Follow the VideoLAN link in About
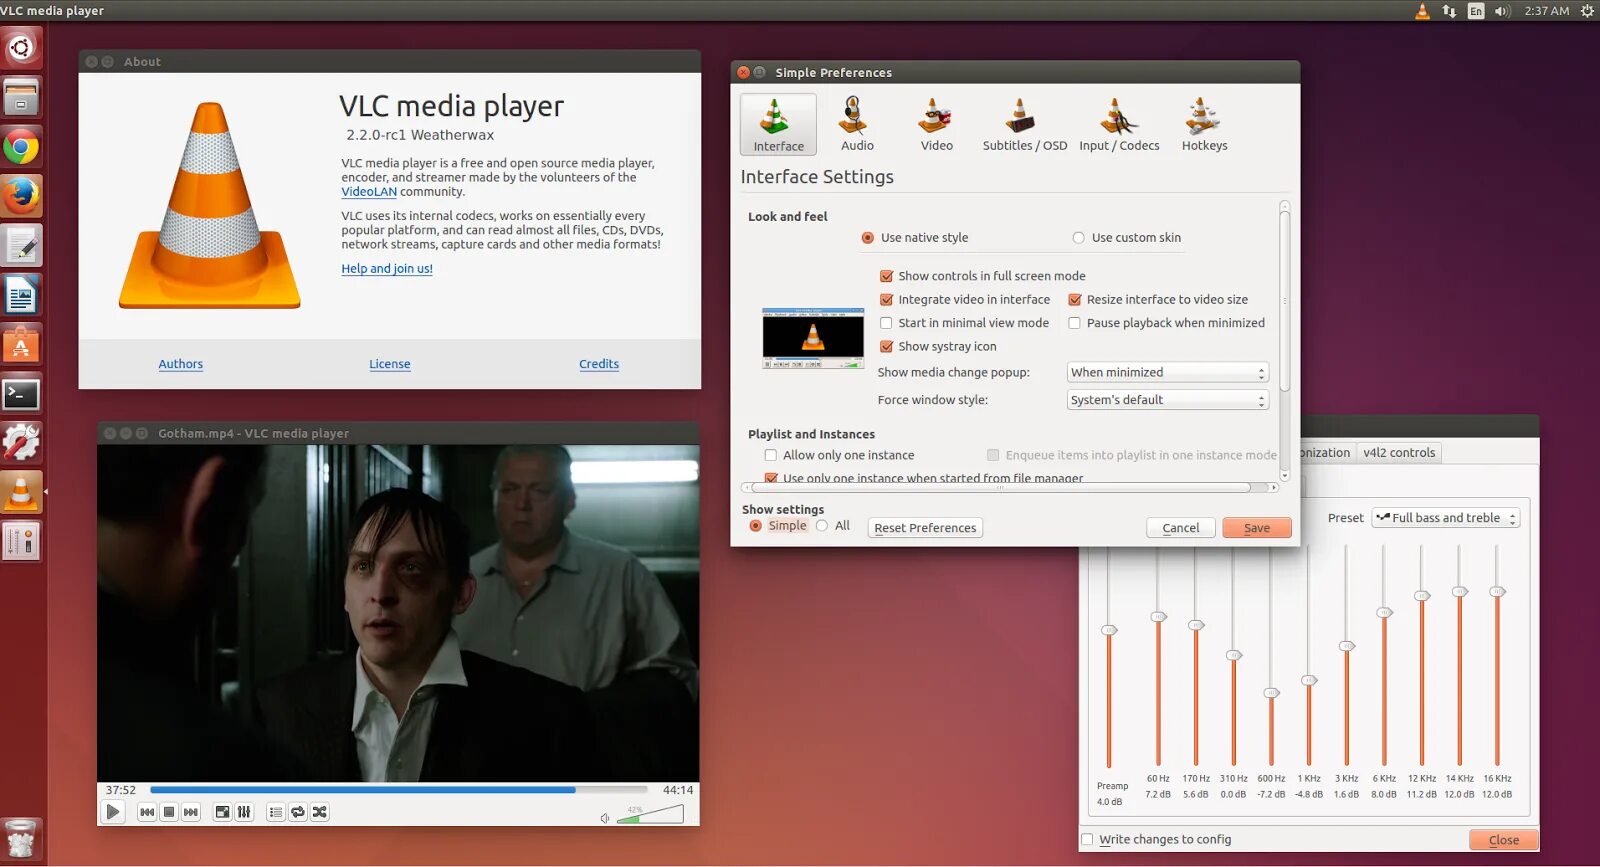This screenshot has height=867, width=1600. (x=369, y=192)
